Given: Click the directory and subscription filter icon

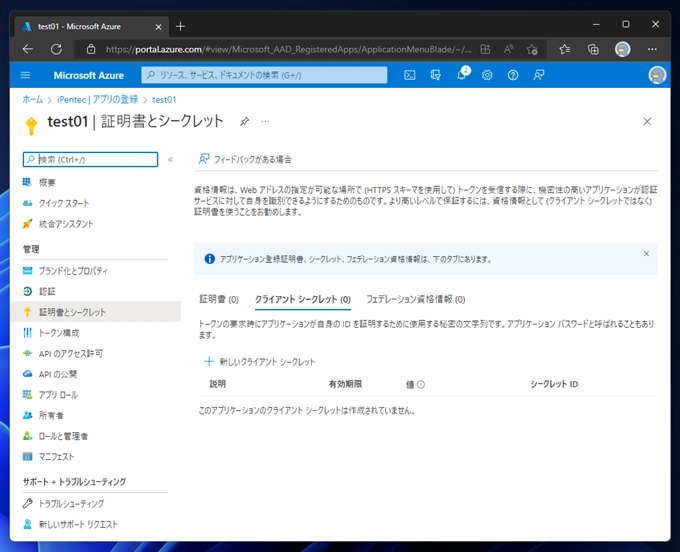Looking at the screenshot, I should (x=436, y=75).
